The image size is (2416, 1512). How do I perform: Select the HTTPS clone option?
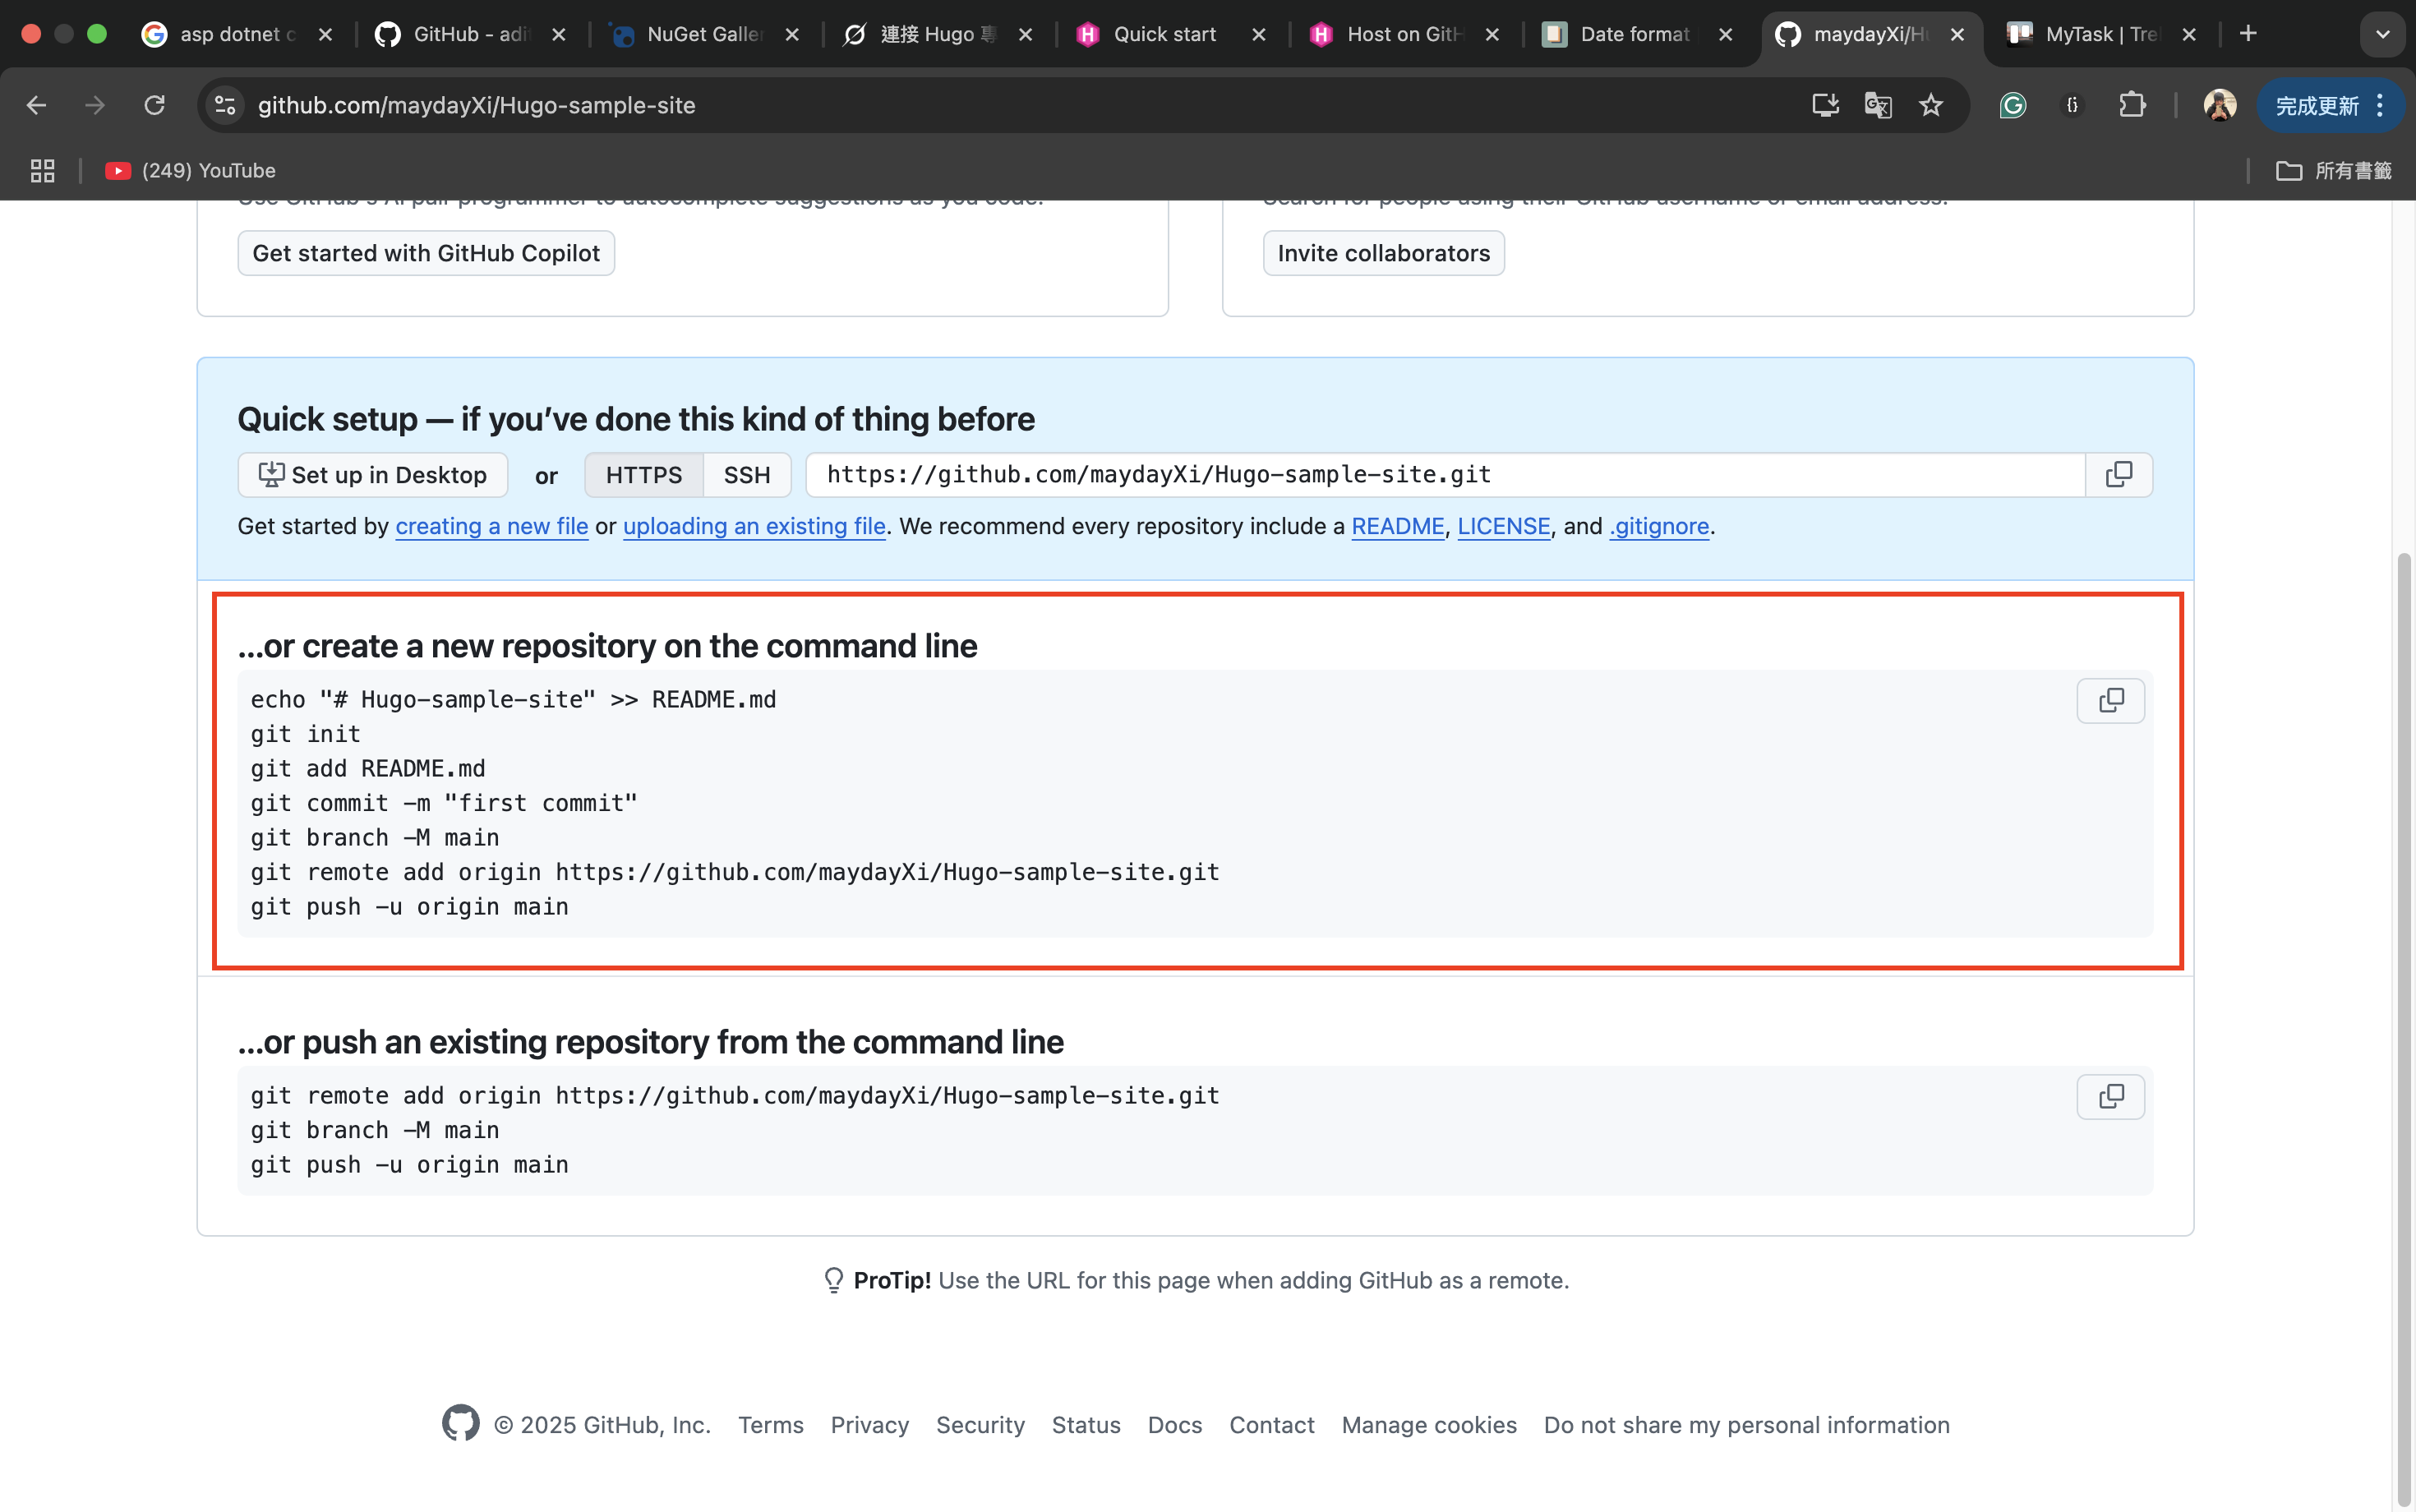point(644,475)
